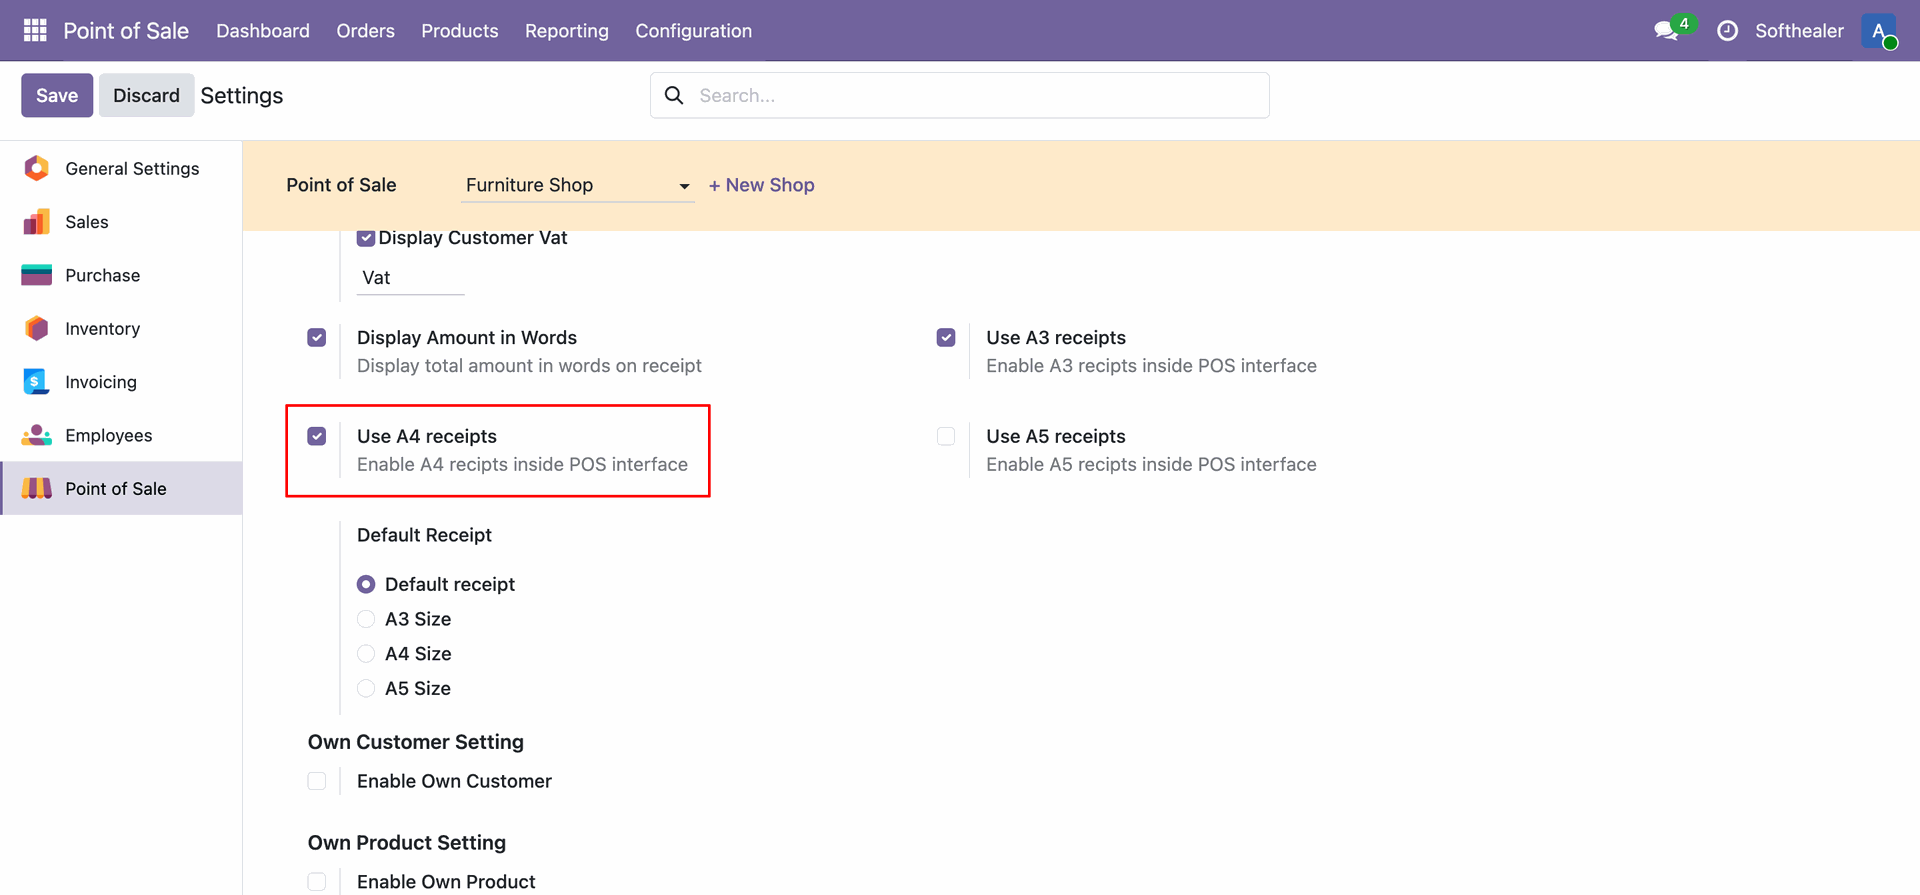Click the + New Shop link
The image size is (1920, 895).
coord(761,185)
